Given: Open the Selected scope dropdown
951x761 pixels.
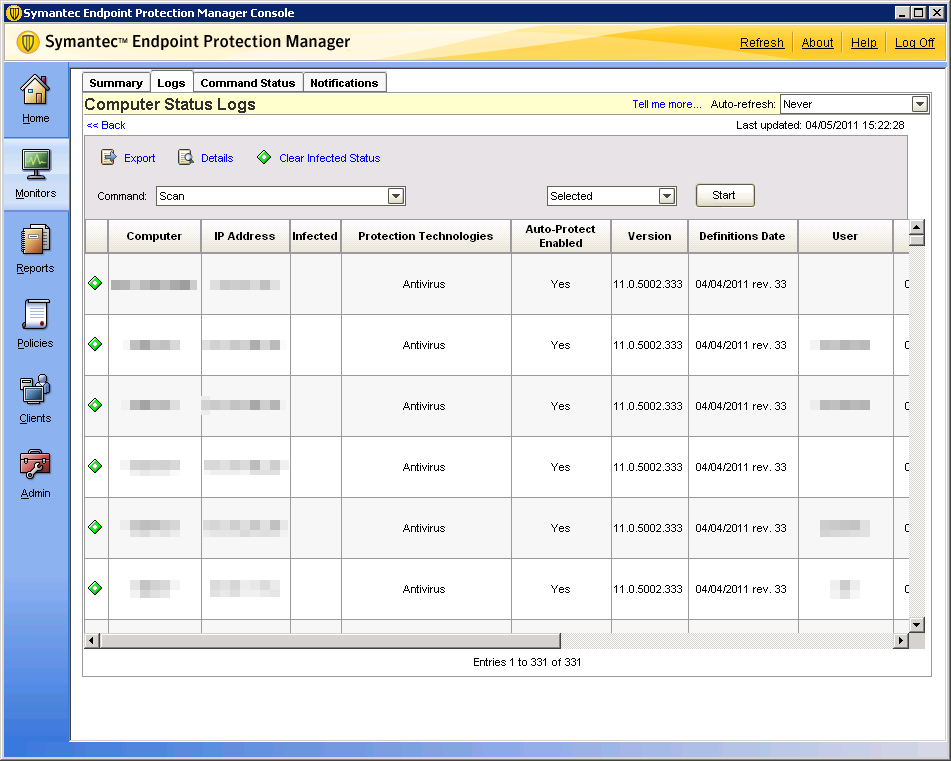Looking at the screenshot, I should coord(667,196).
